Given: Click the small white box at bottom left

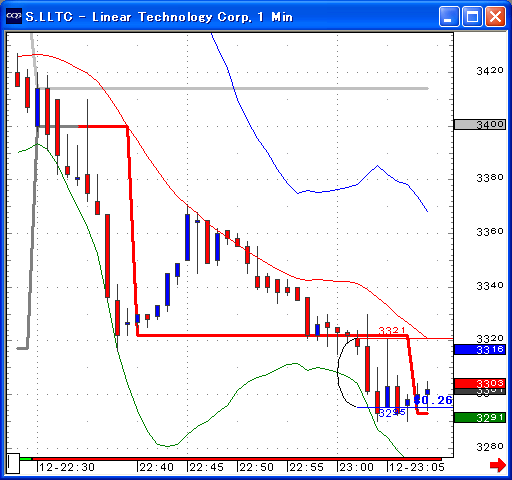Looking at the screenshot, I should (x=14, y=463).
